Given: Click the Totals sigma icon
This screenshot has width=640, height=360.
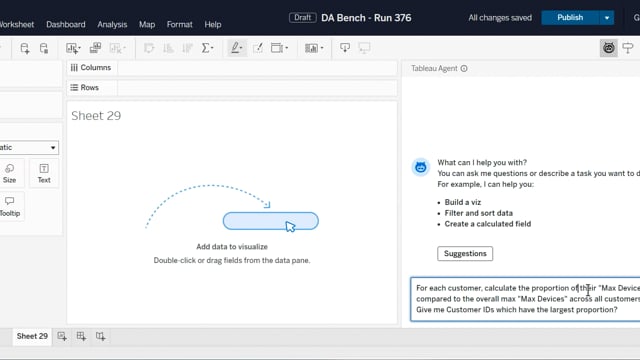Looking at the screenshot, I should click(x=205, y=48).
